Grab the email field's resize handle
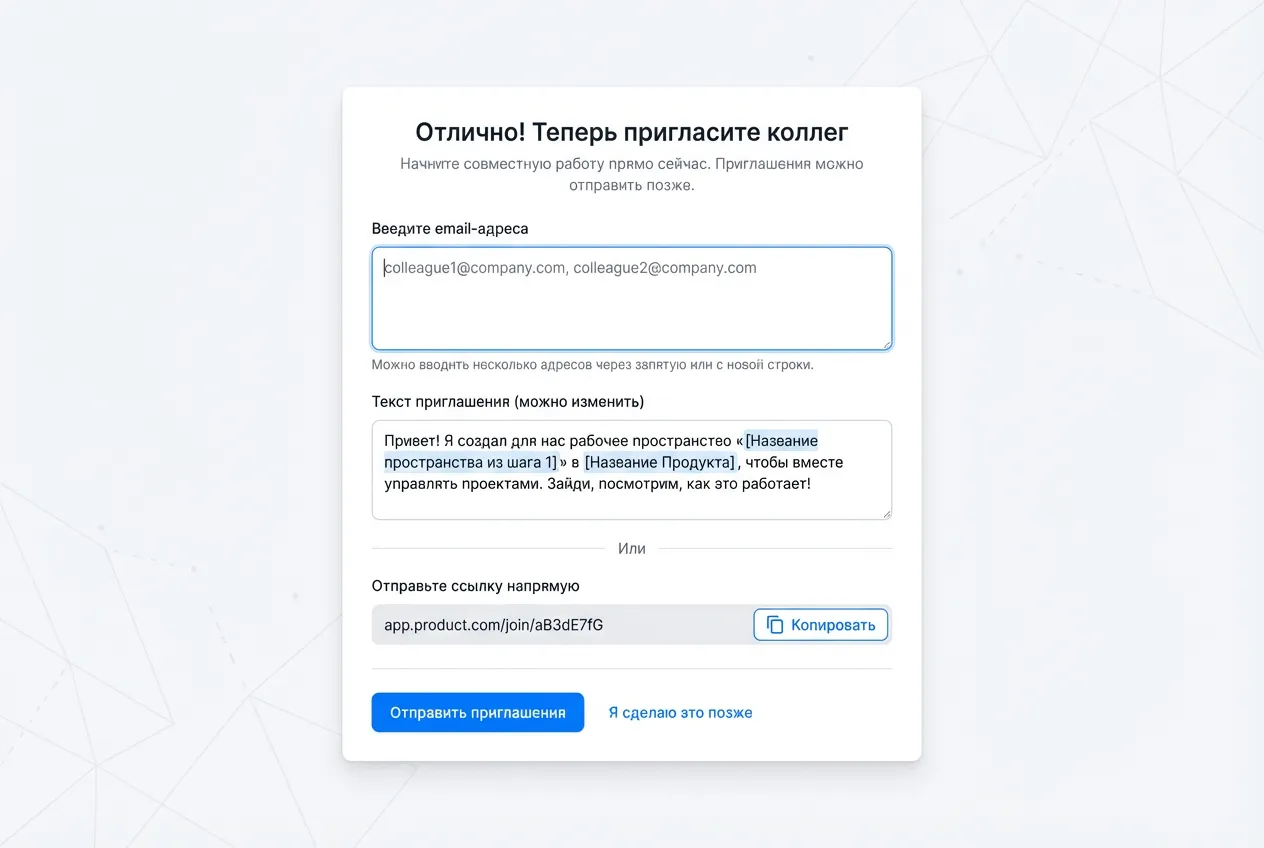The image size is (1264, 848). click(885, 343)
